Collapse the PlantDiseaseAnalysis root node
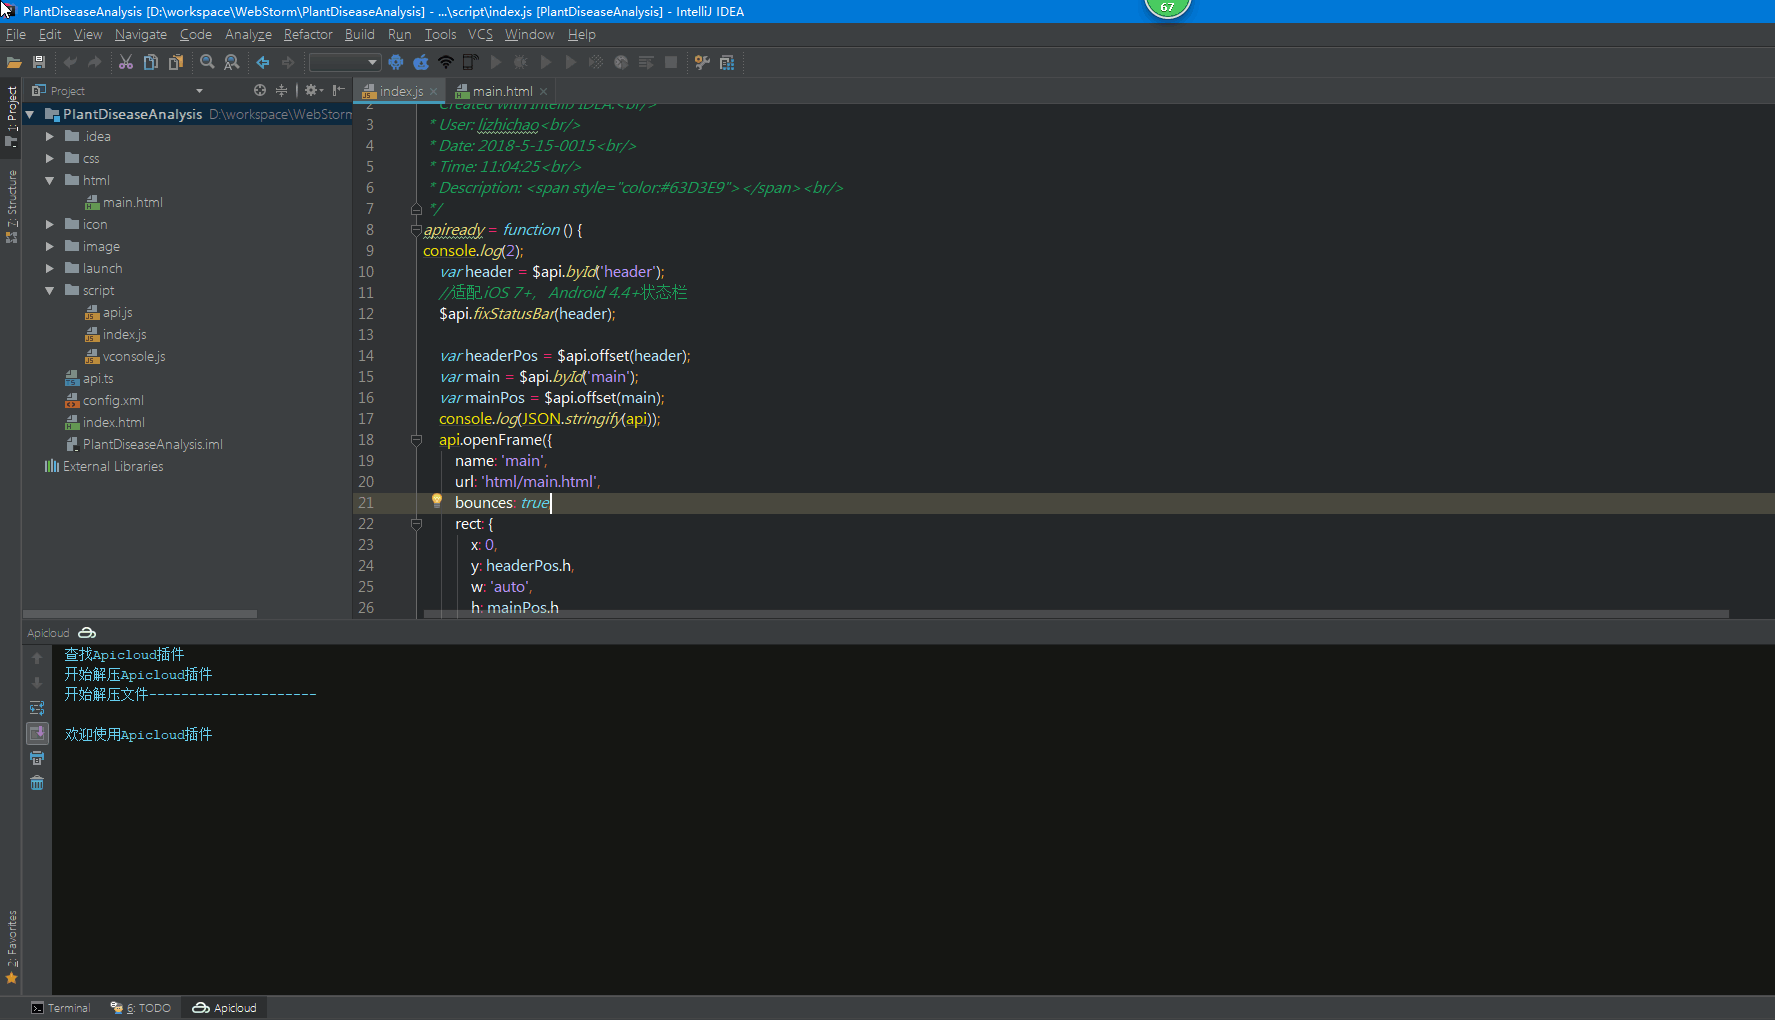The width and height of the screenshot is (1775, 1020). point(30,115)
